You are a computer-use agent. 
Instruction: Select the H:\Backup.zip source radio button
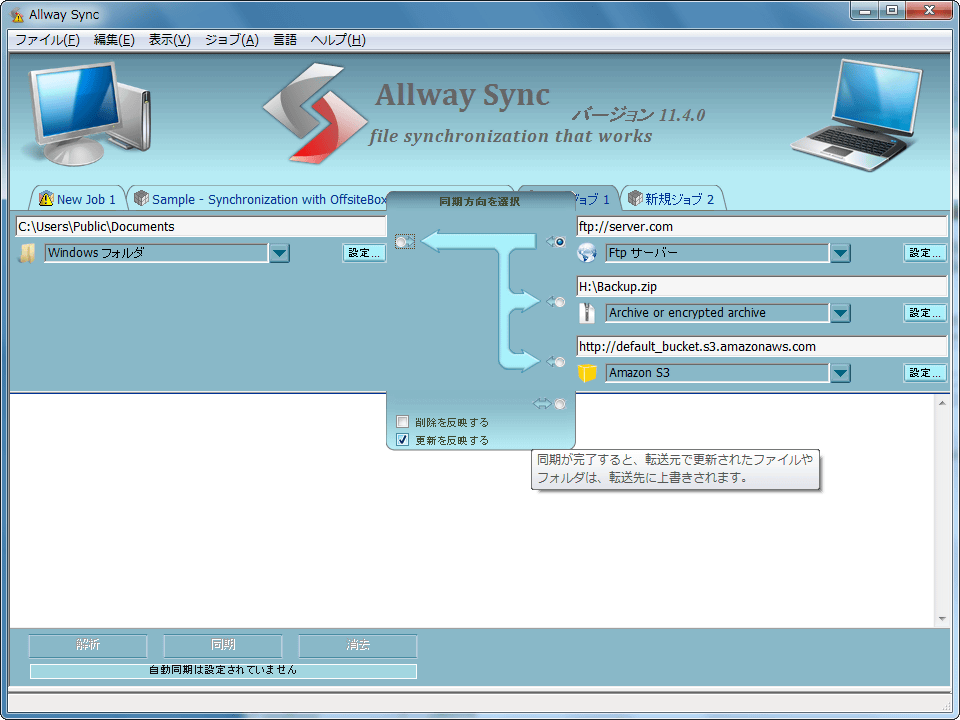pyautogui.click(x=560, y=302)
